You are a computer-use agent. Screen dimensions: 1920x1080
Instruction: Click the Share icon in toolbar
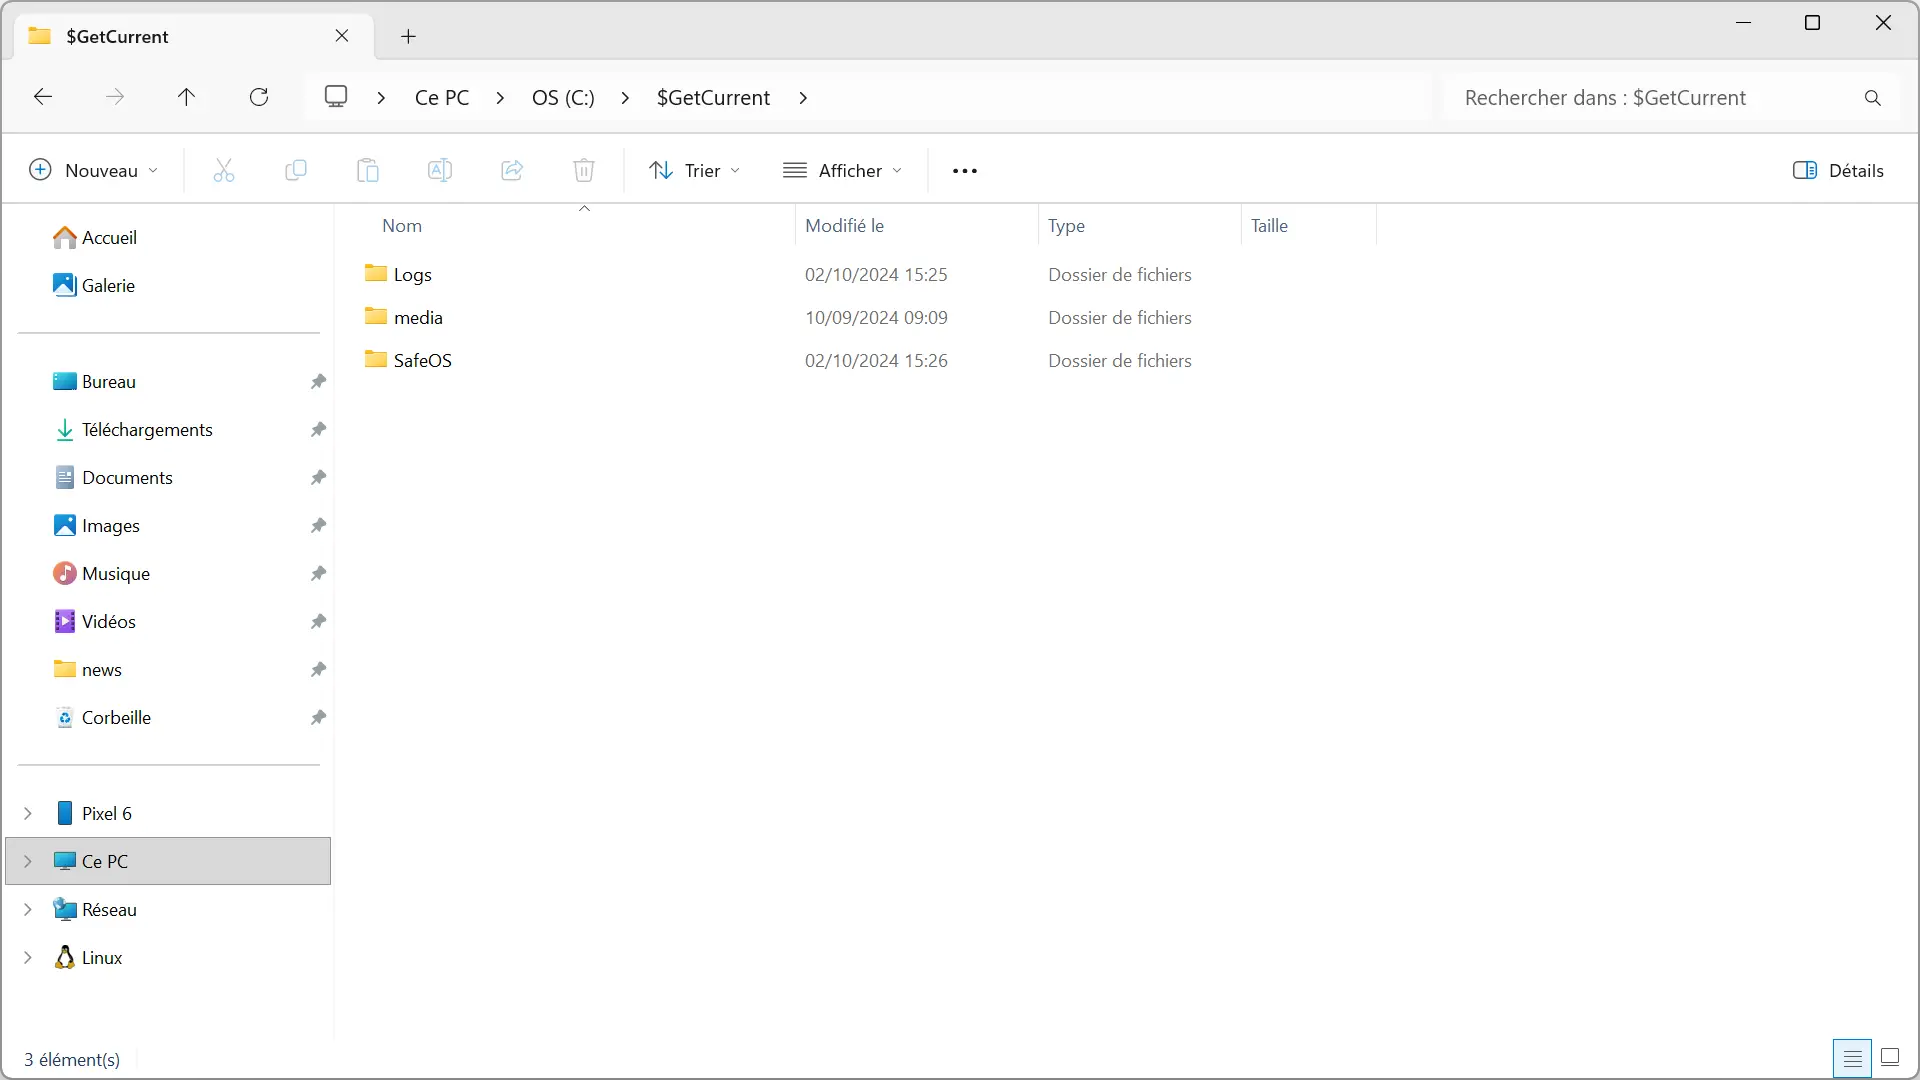click(512, 171)
